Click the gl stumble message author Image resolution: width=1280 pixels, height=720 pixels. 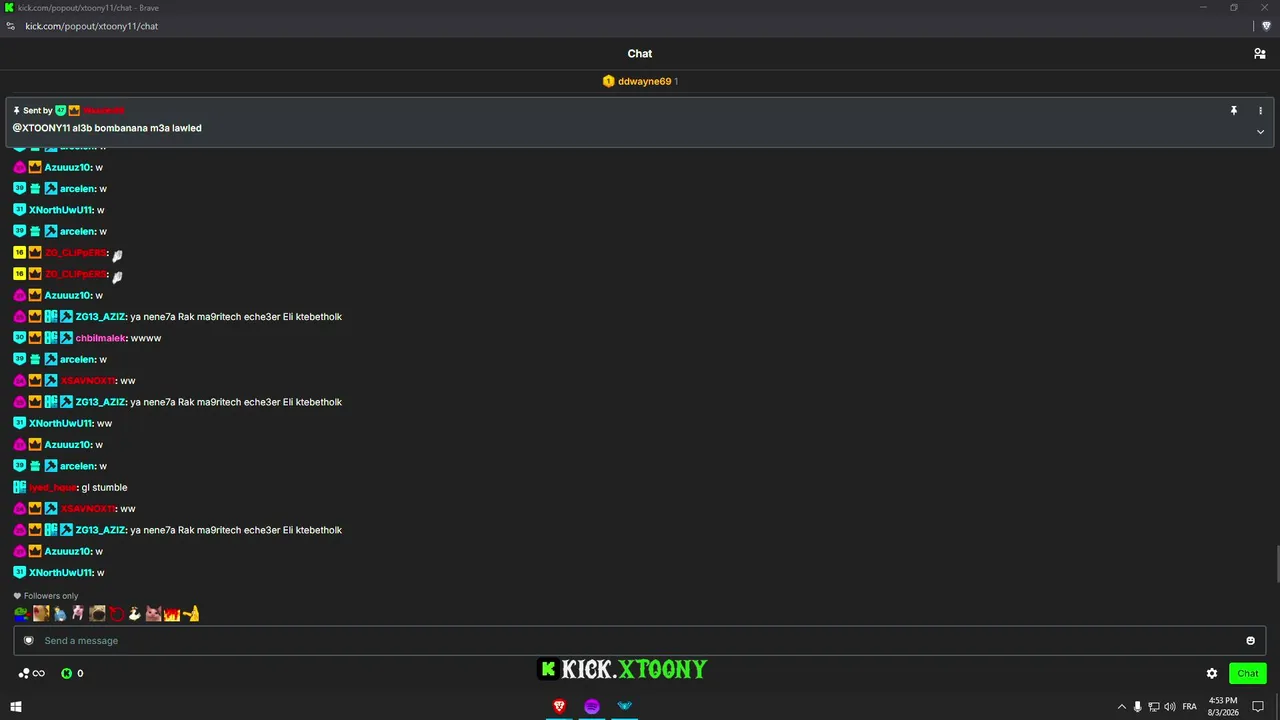point(53,488)
